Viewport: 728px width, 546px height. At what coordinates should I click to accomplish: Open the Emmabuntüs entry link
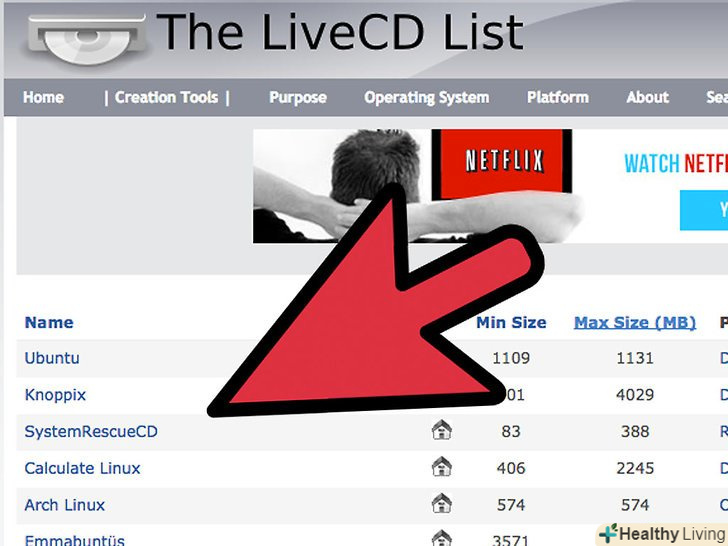(x=74, y=540)
